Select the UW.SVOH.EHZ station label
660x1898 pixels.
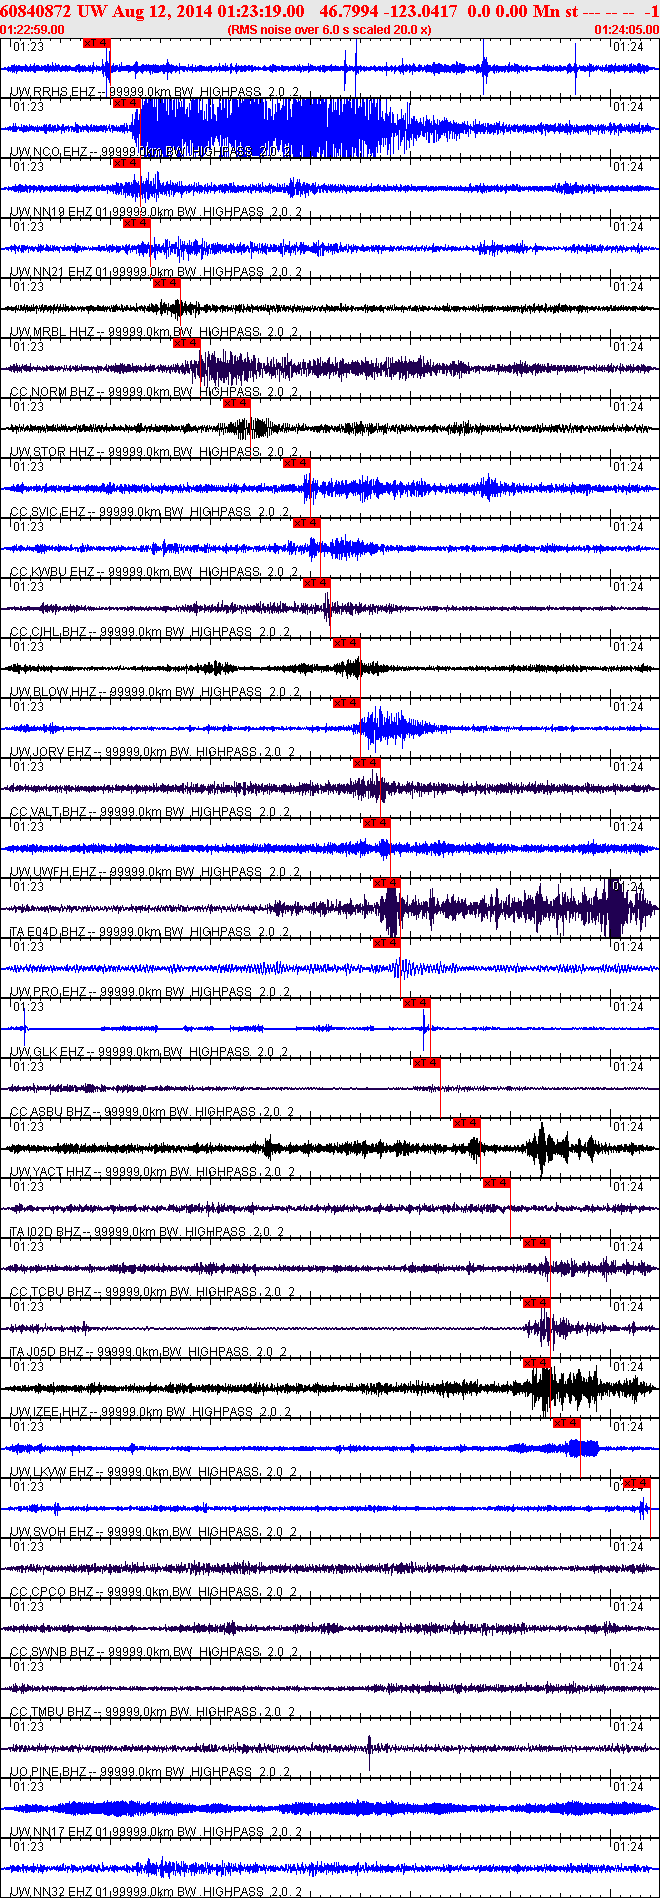click(152, 1532)
